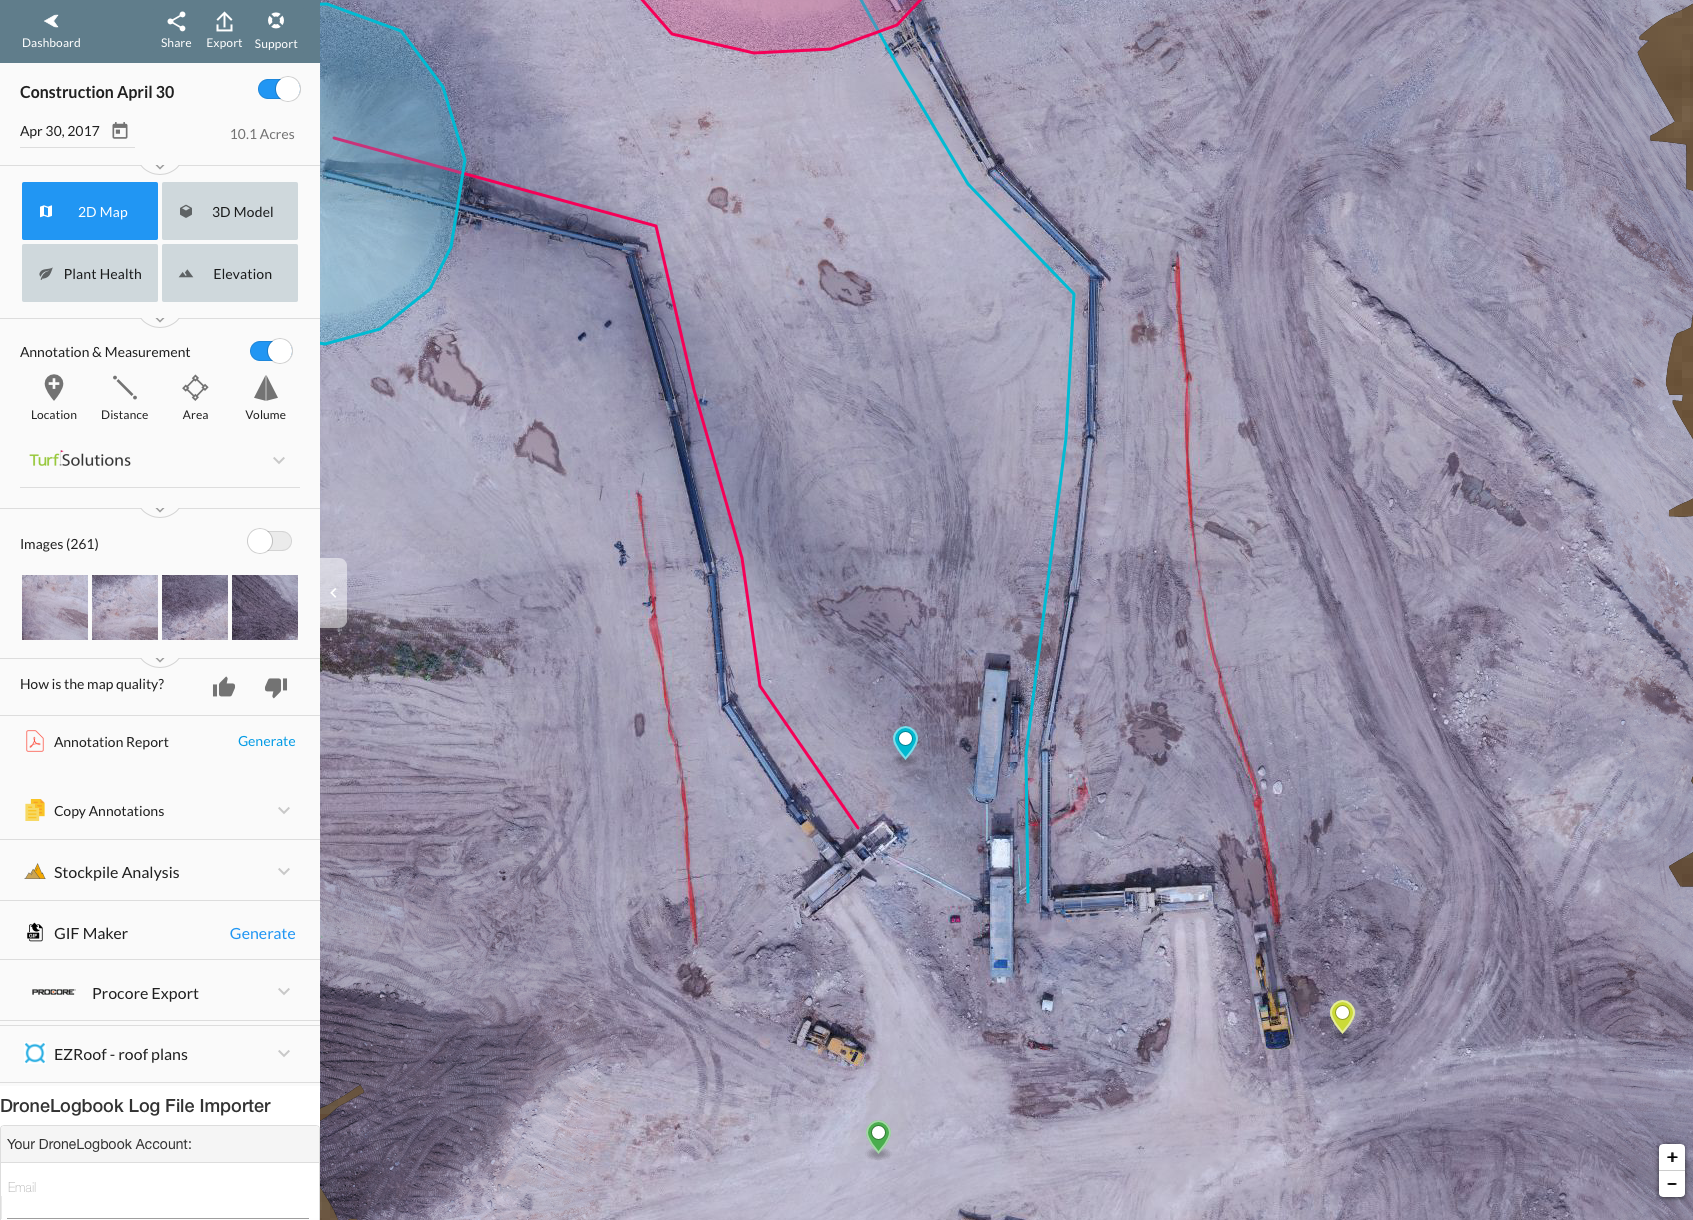
Task: Click the DroneLogbook Email input field
Action: [x=160, y=1188]
